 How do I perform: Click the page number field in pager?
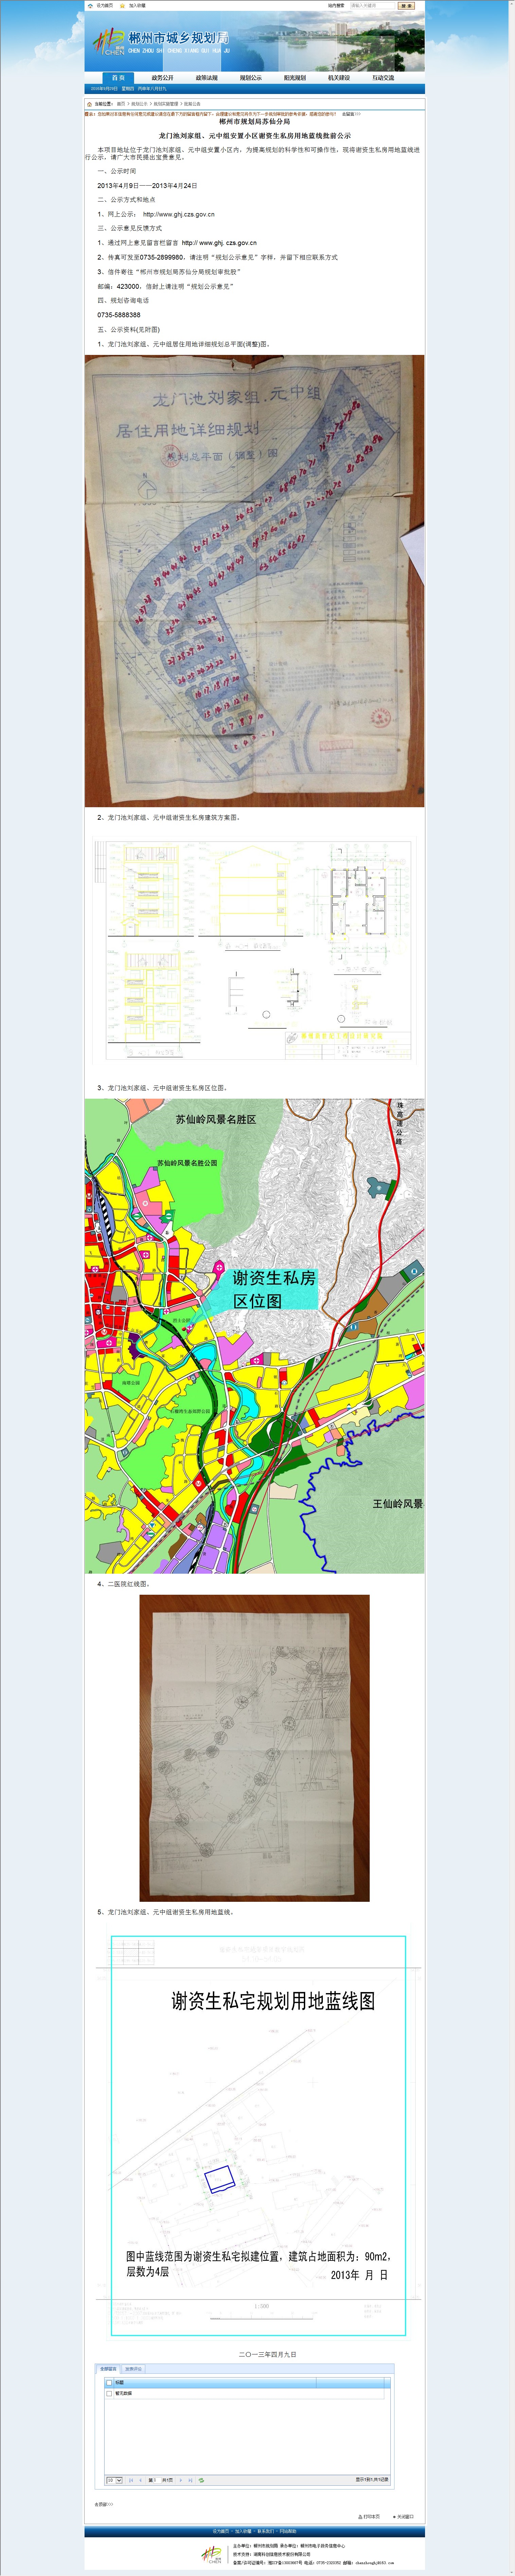click(157, 2480)
